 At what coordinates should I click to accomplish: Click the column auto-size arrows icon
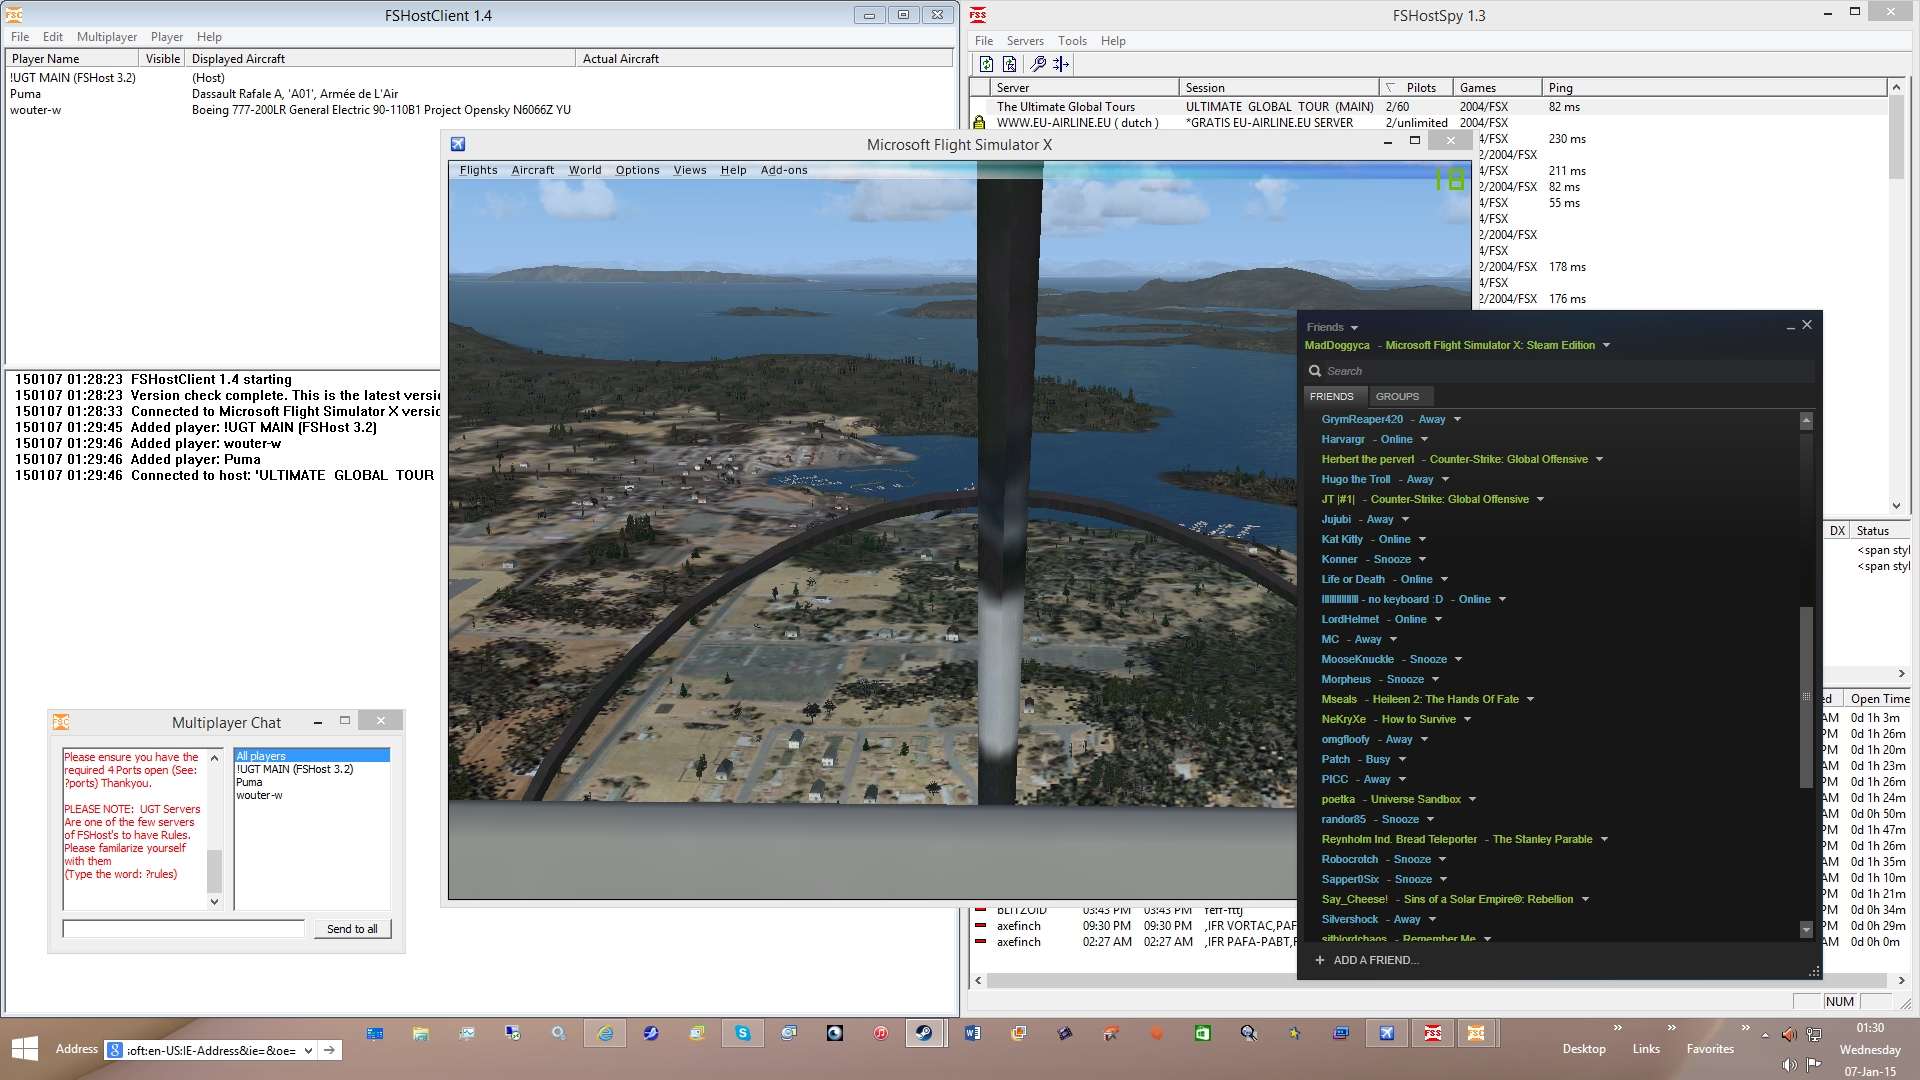pyautogui.click(x=1061, y=64)
